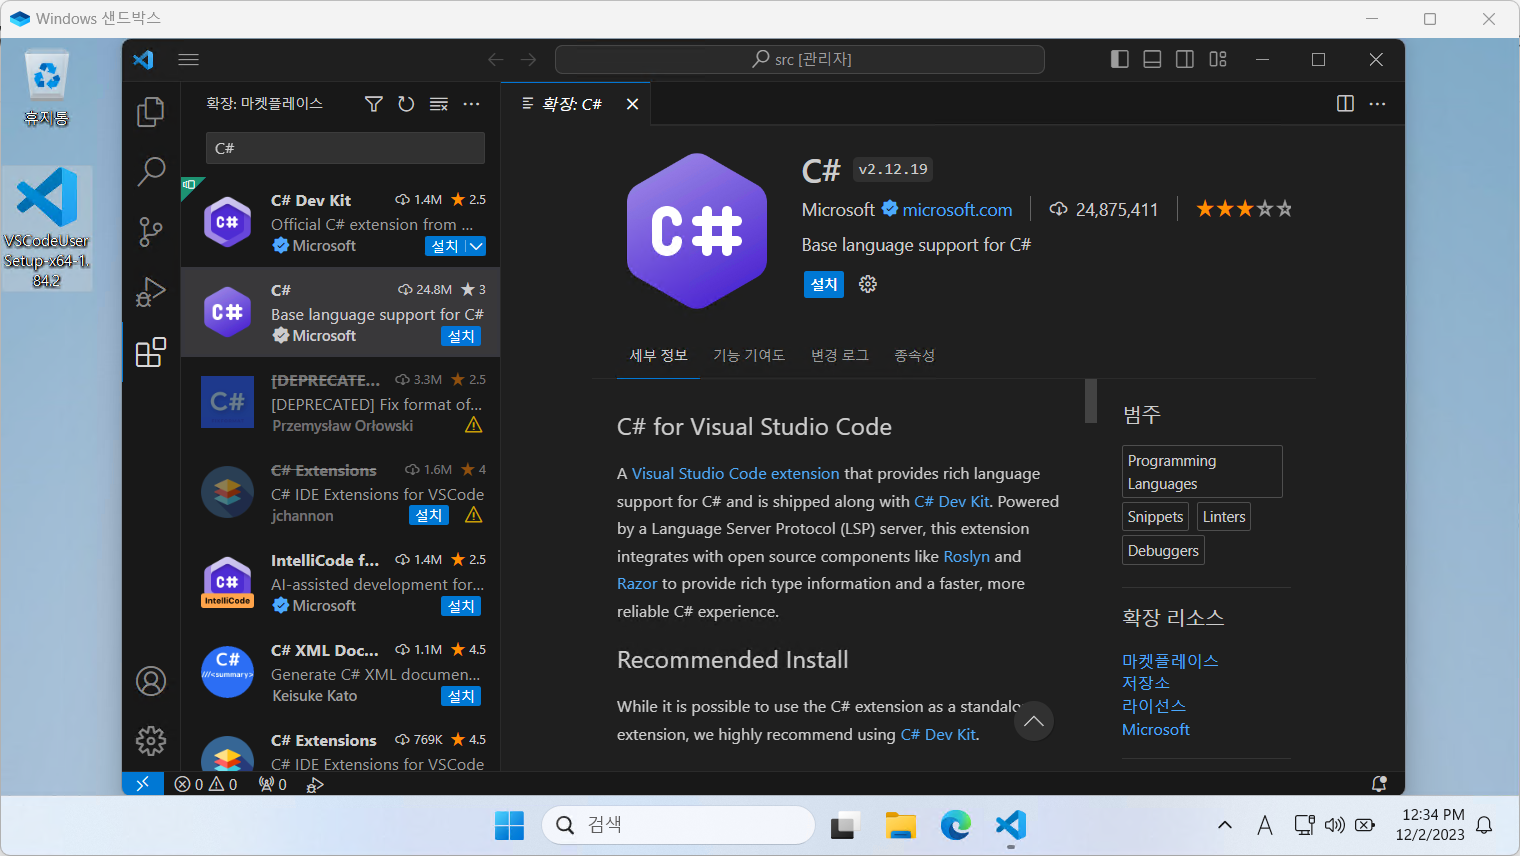1520x856 pixels.
Task: Split the editor to the right
Action: (x=1345, y=104)
